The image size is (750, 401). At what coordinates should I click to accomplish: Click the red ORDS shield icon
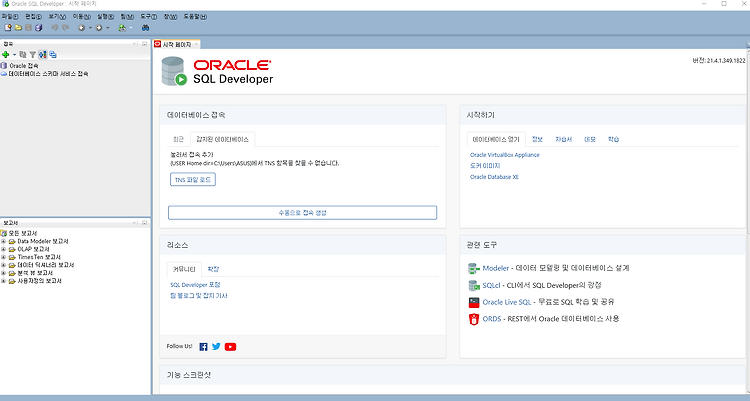coord(474,319)
